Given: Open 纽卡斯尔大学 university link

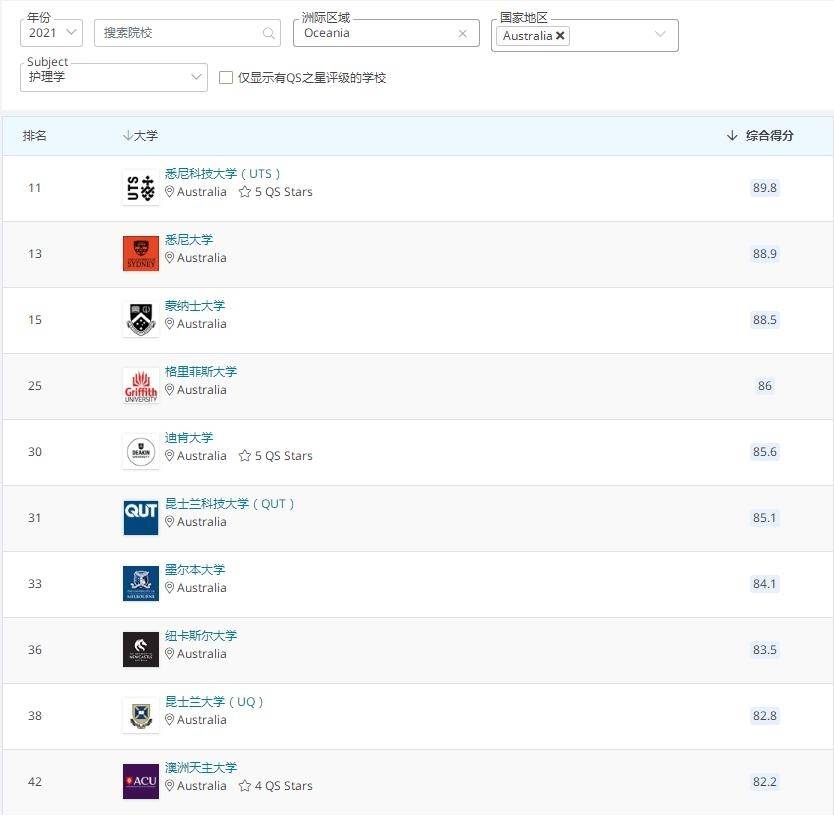Looking at the screenshot, I should pos(201,636).
